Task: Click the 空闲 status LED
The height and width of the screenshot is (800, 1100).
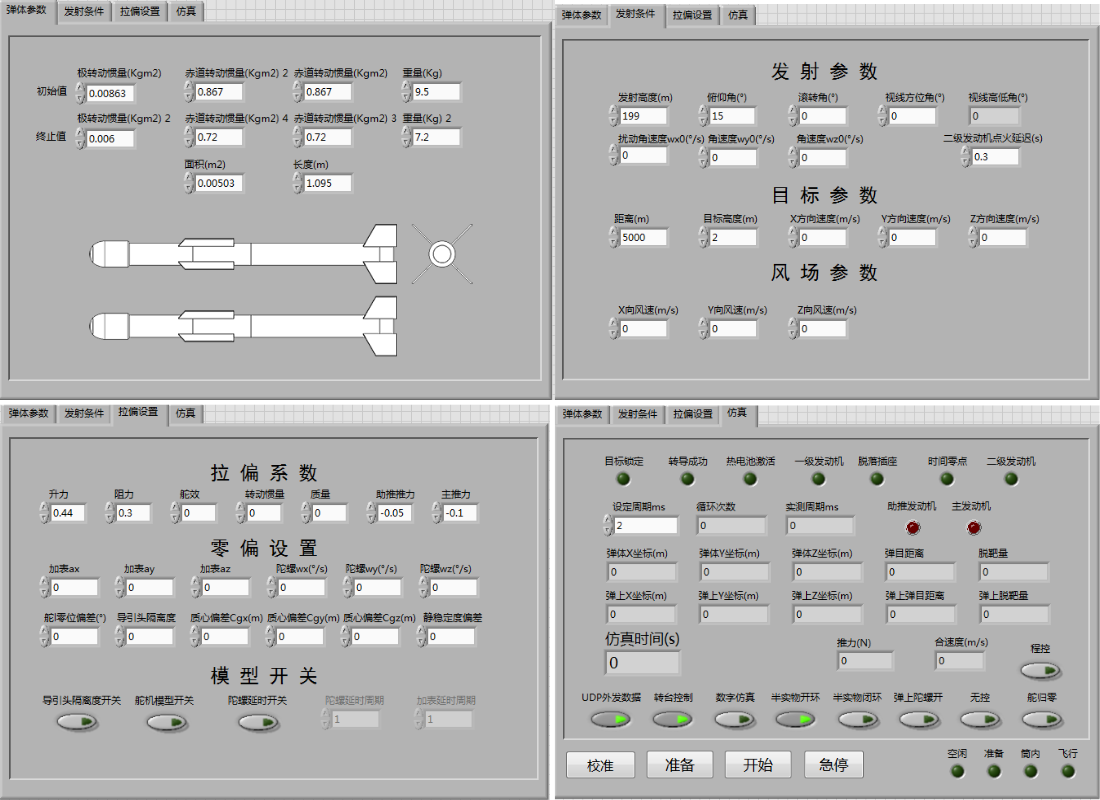Action: coord(957,771)
